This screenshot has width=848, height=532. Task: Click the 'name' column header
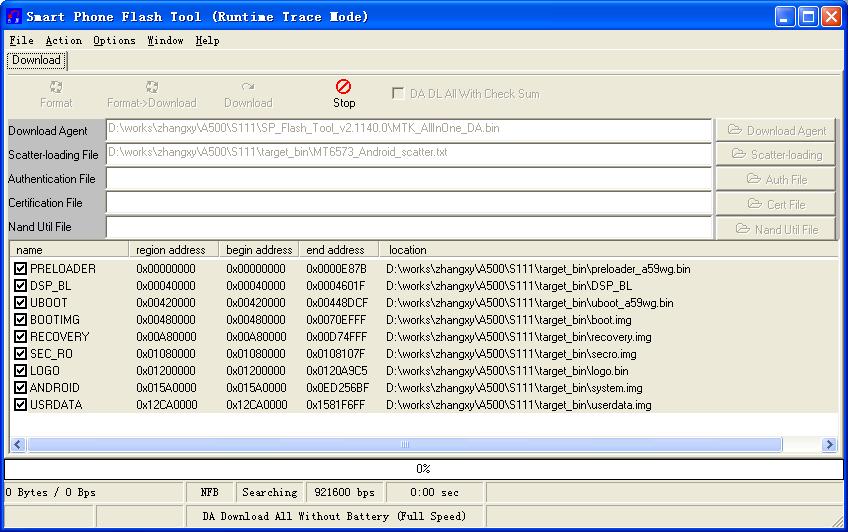[69, 250]
